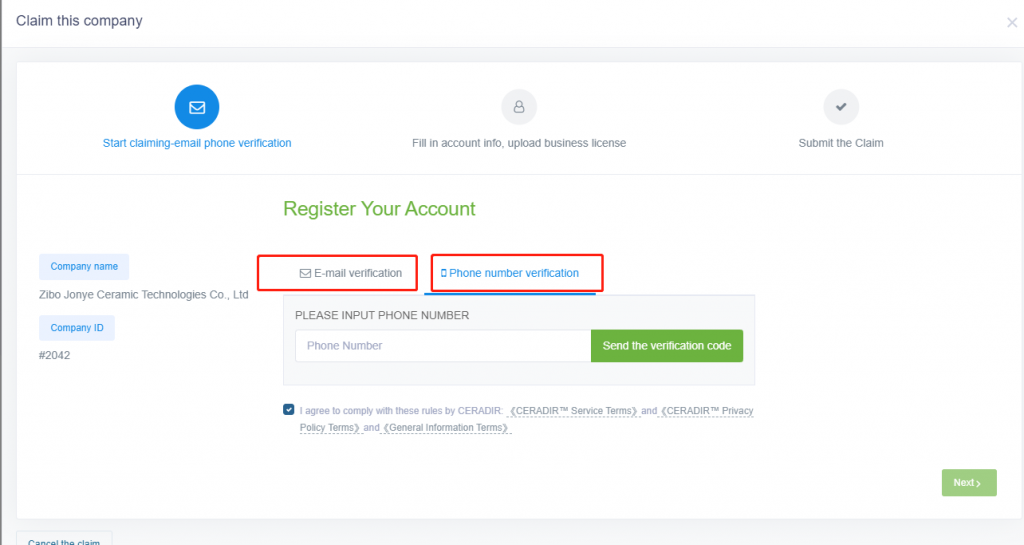The image size is (1024, 545).
Task: Click the blue envelope step icon
Action: click(x=197, y=107)
